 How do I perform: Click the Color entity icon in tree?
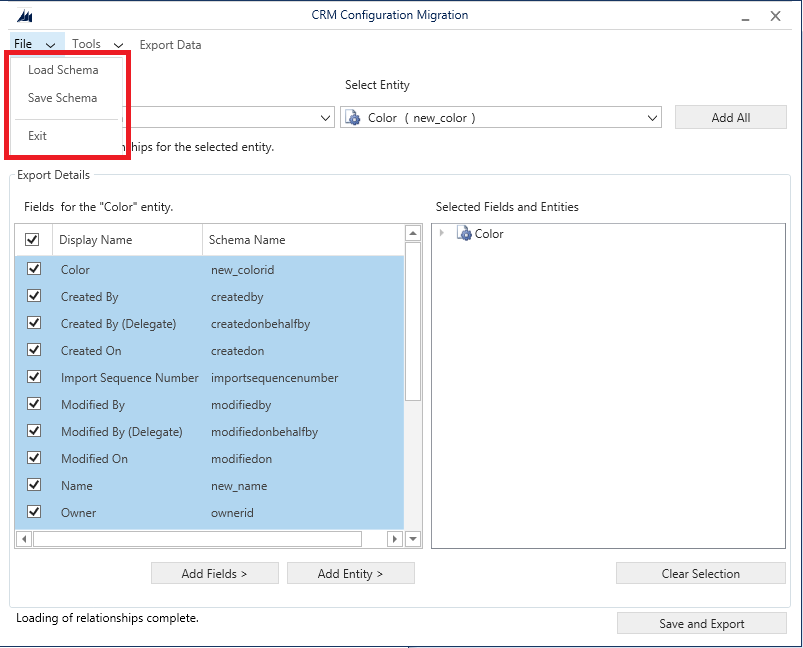point(464,234)
